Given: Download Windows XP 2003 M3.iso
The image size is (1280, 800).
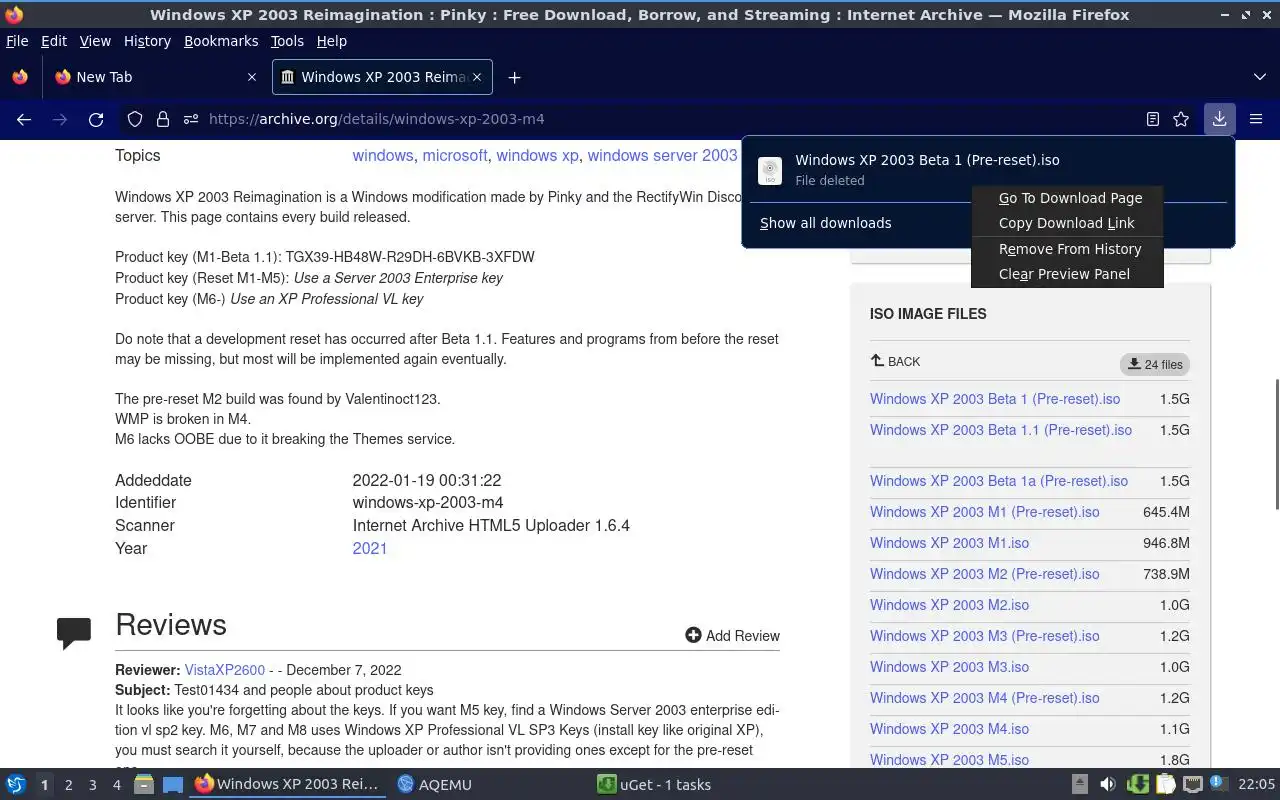Looking at the screenshot, I should [949, 667].
